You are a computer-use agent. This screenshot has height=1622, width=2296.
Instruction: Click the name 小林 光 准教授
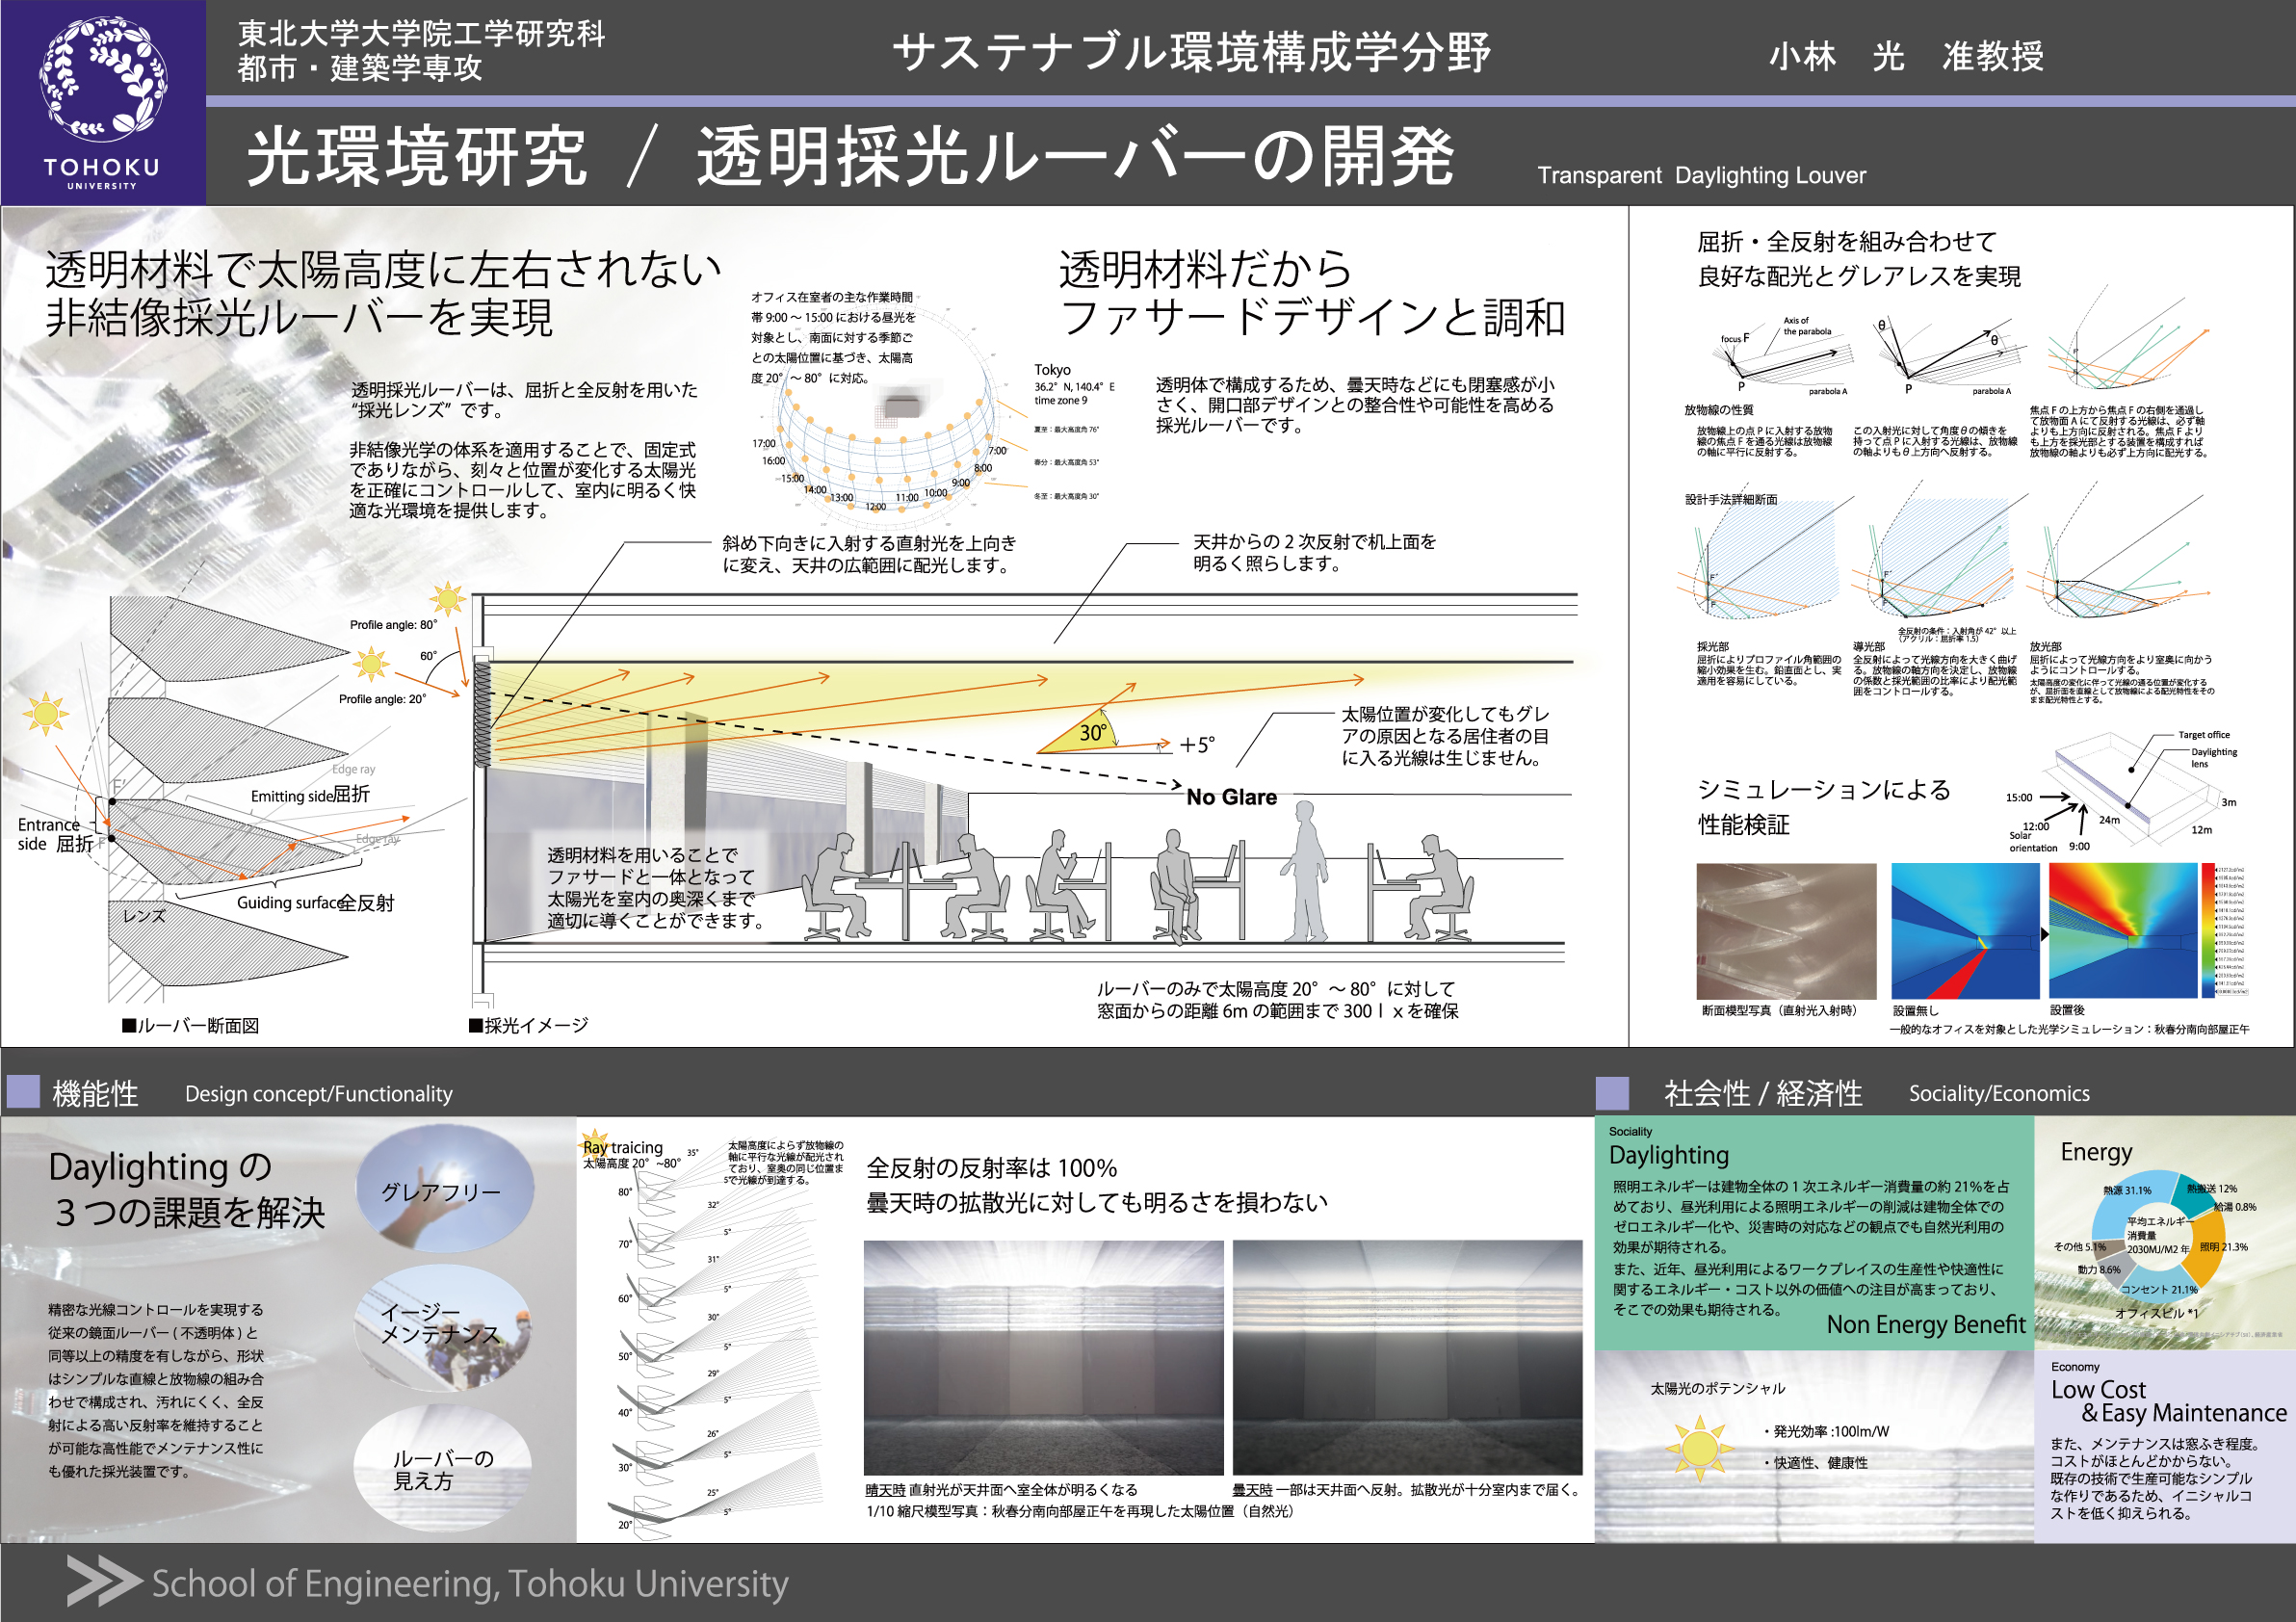[x=1905, y=56]
